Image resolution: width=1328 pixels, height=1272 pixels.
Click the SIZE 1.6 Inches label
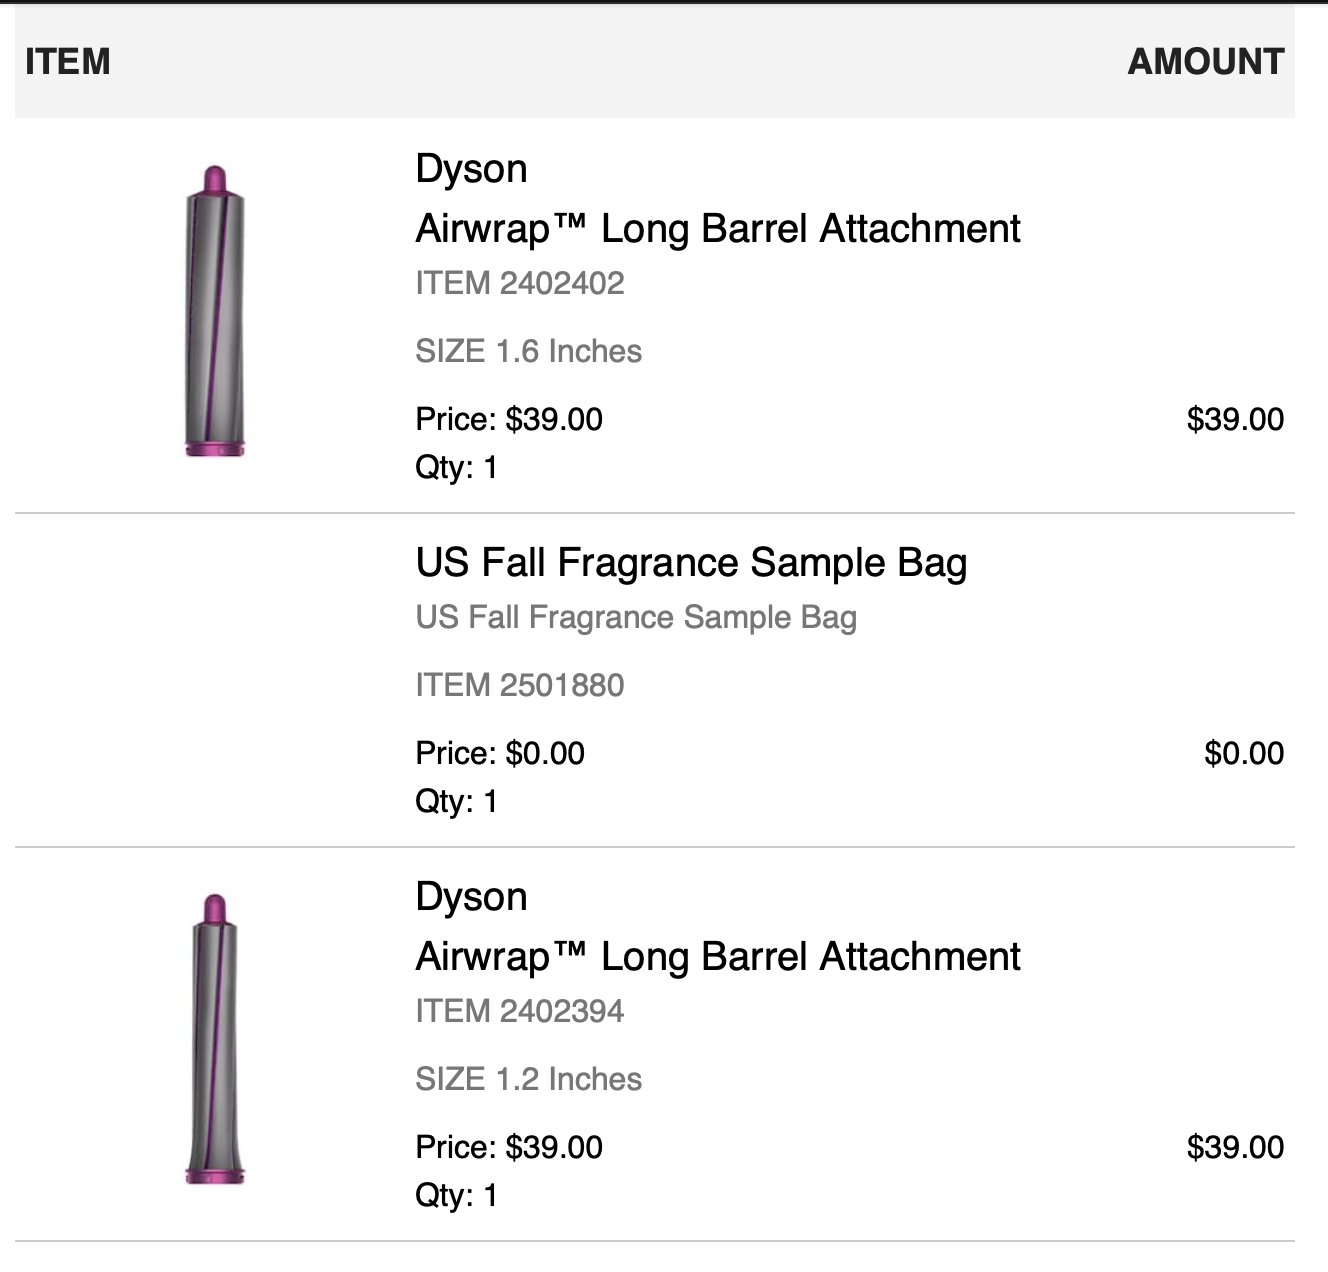click(x=528, y=351)
